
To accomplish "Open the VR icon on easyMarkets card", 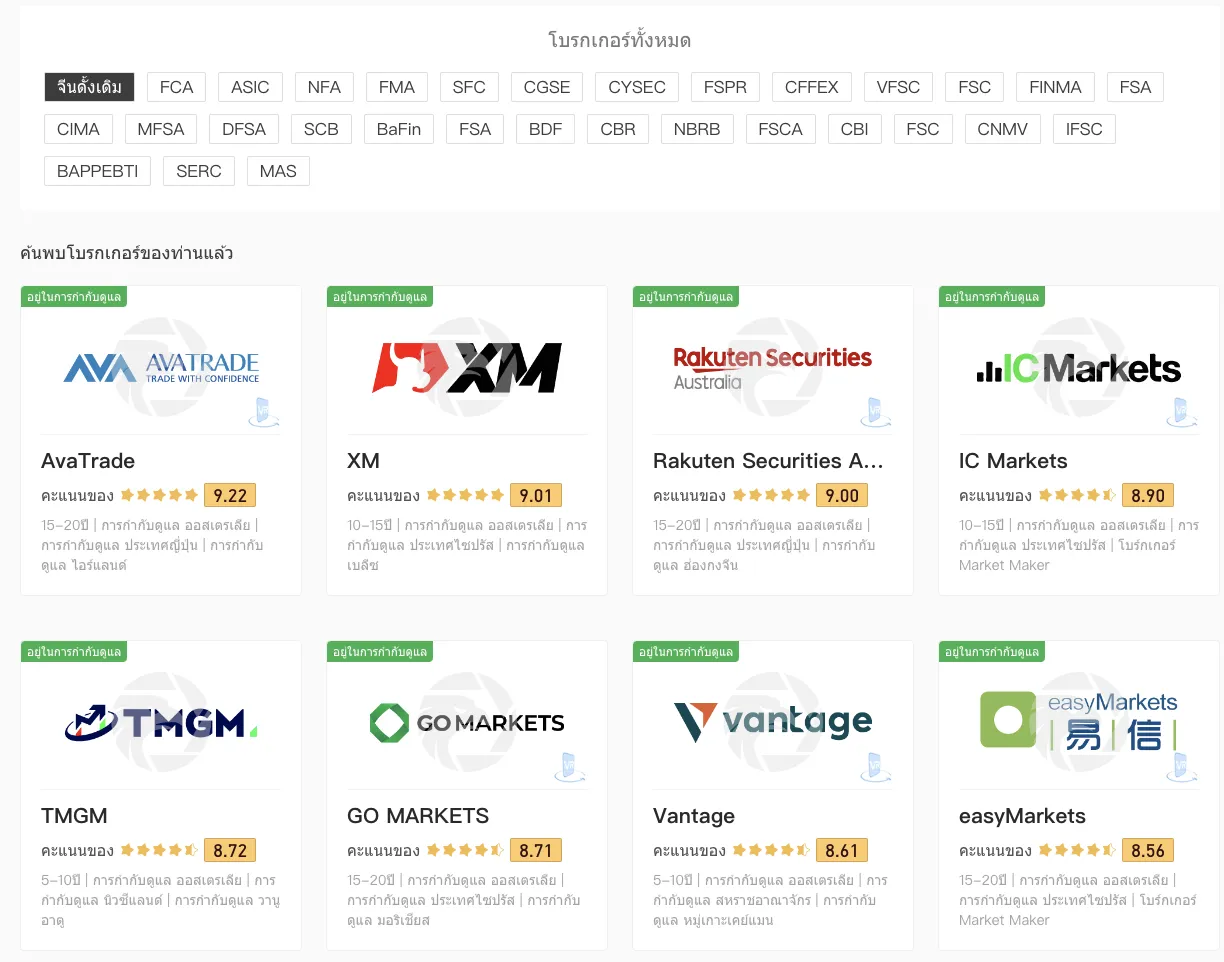I will pyautogui.click(x=1182, y=767).
